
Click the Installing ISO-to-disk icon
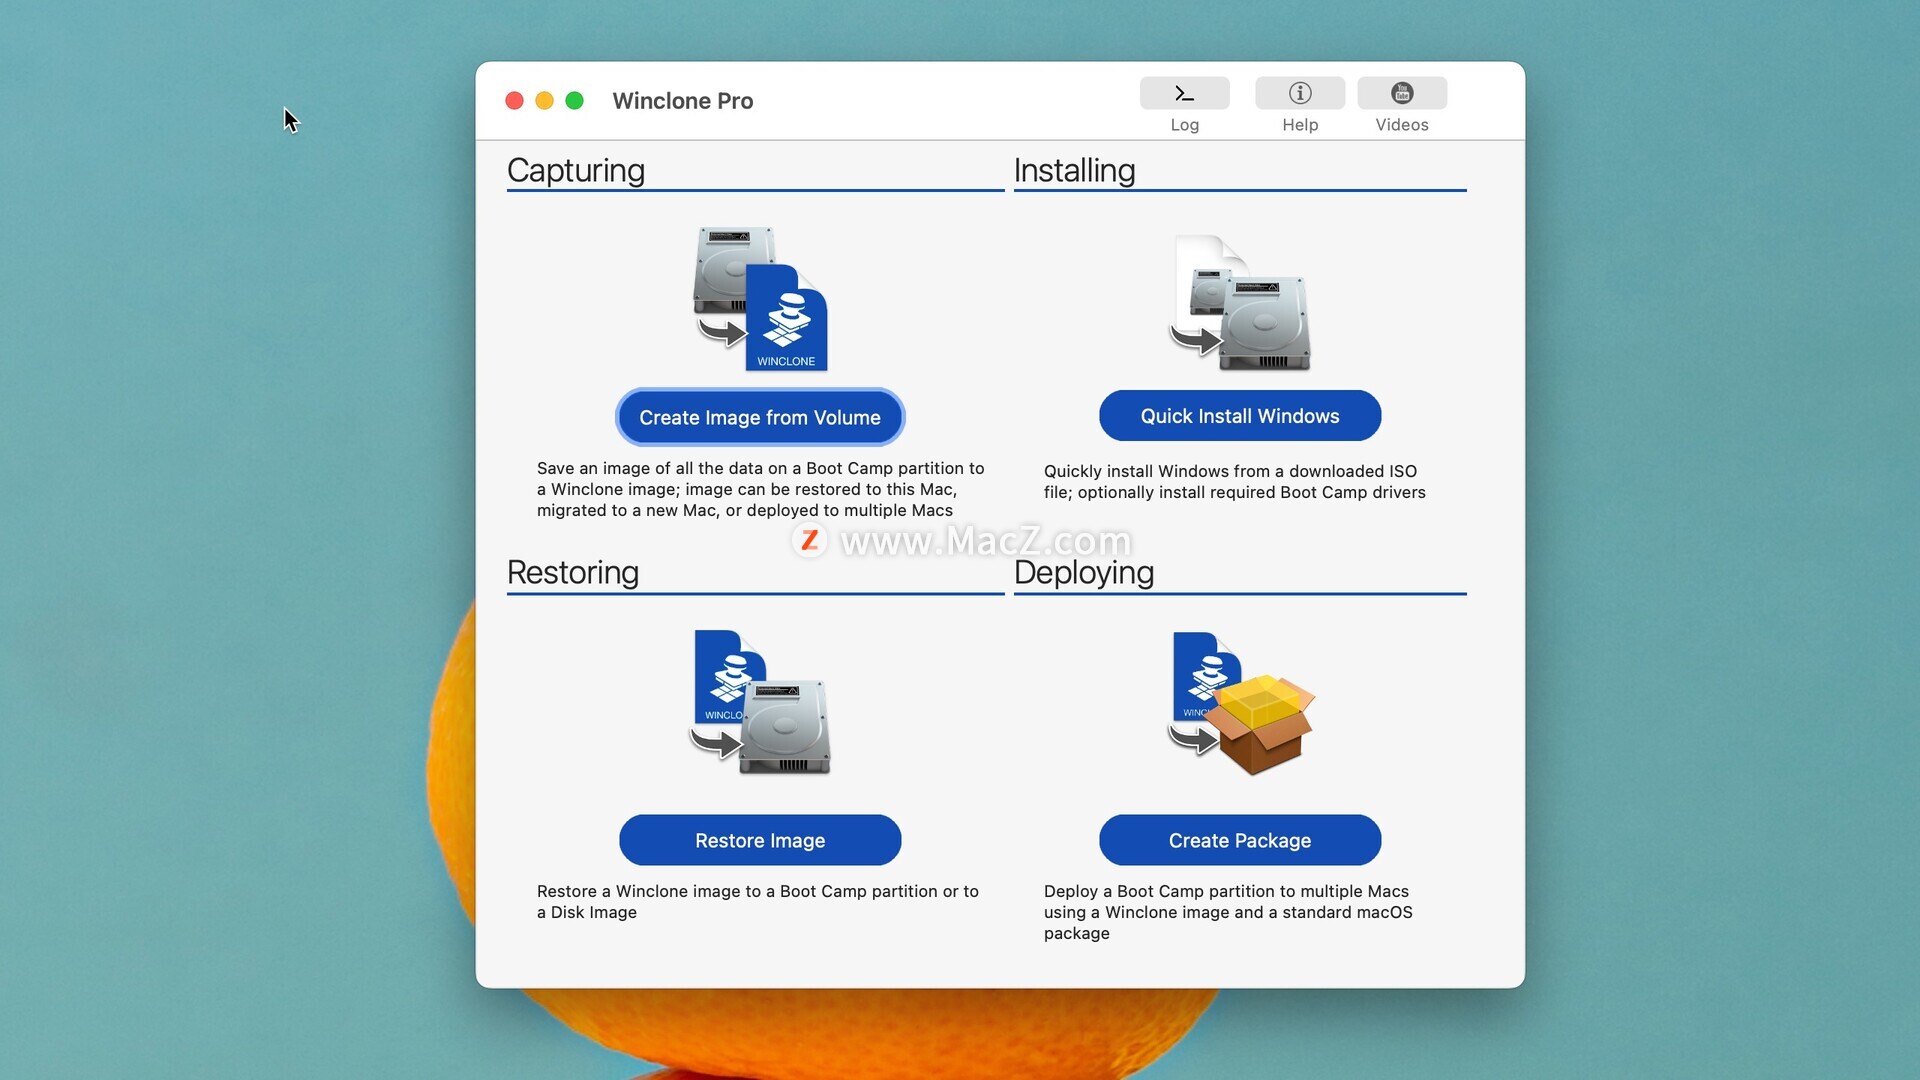point(1240,302)
